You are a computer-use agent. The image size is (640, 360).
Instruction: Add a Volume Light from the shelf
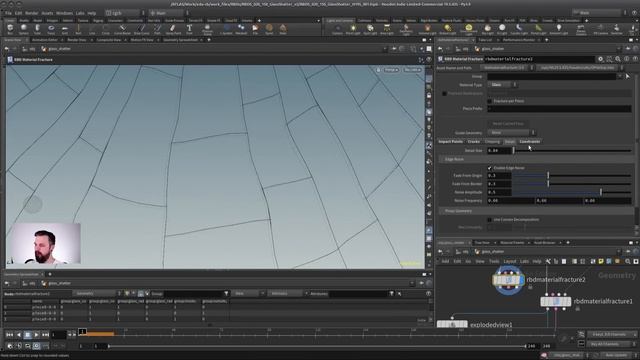pos(427,29)
